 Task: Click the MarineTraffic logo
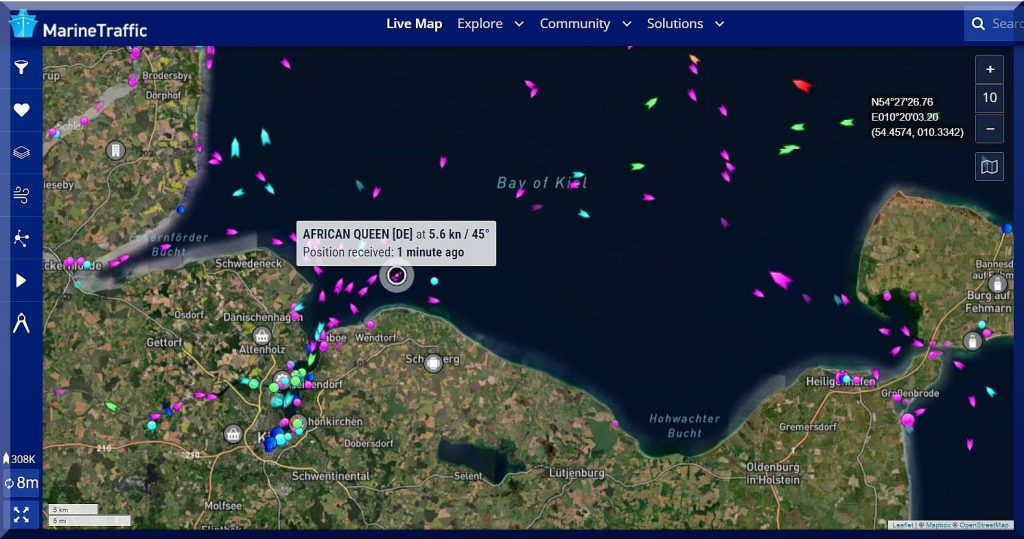(x=78, y=26)
